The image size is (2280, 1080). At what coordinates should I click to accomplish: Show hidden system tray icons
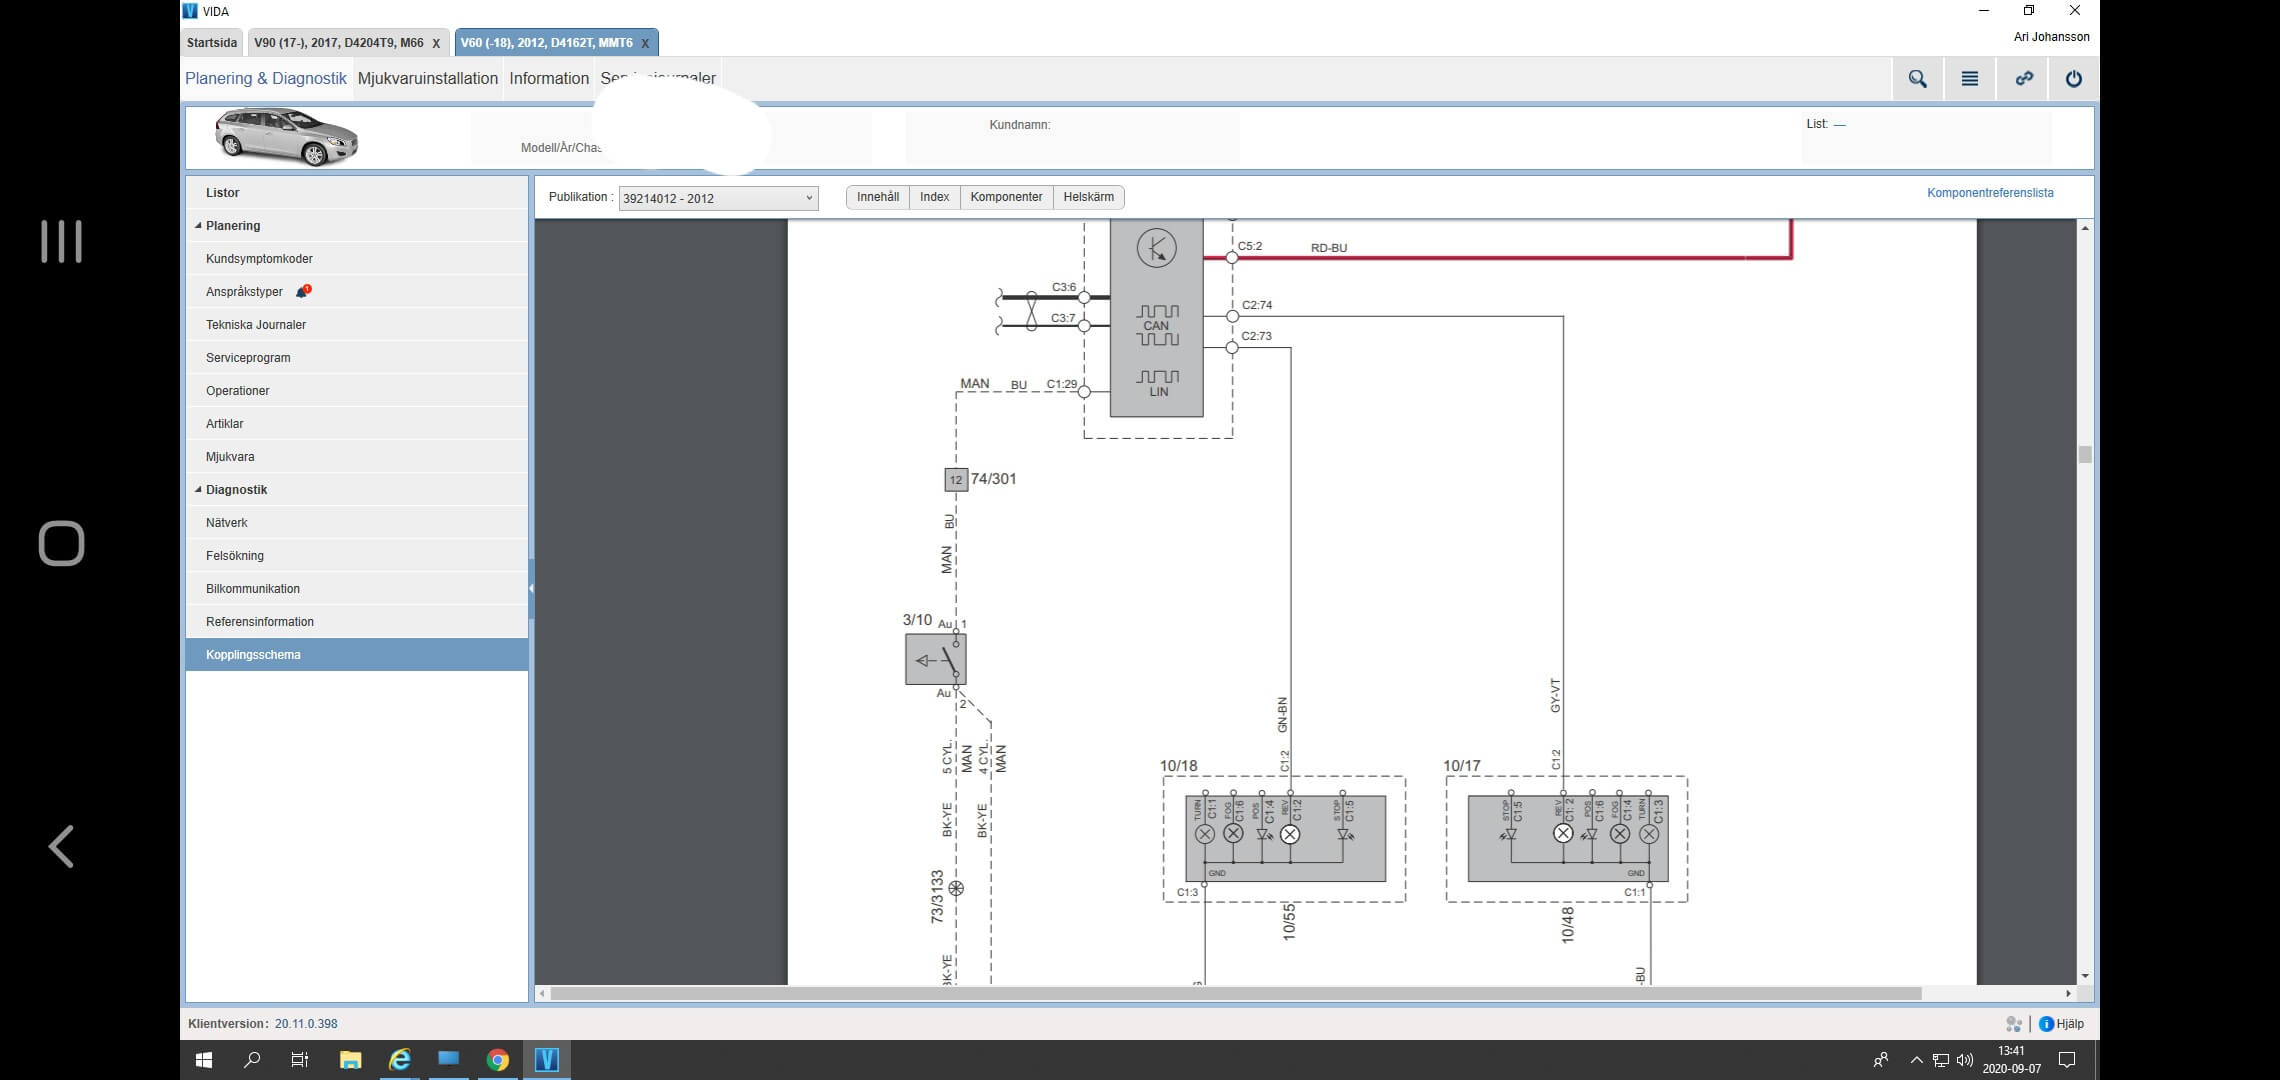point(1916,1060)
